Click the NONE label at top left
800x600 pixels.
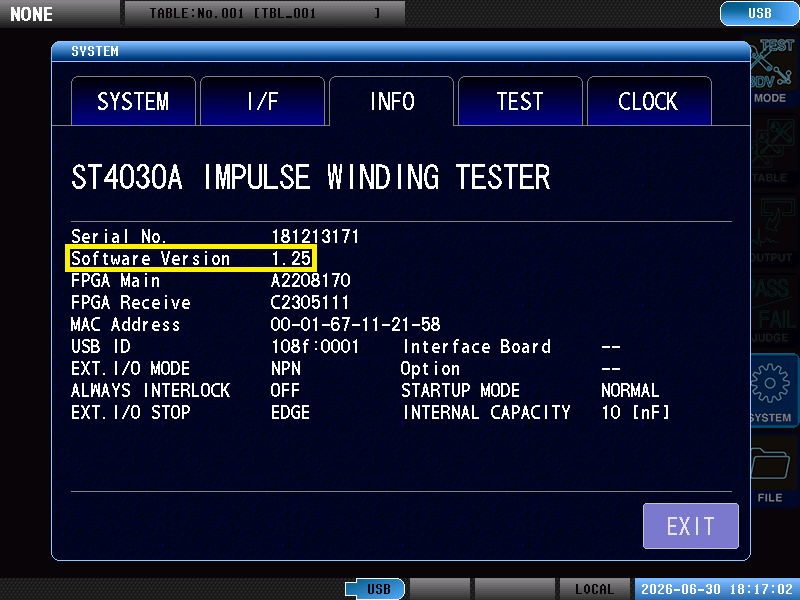(32, 14)
